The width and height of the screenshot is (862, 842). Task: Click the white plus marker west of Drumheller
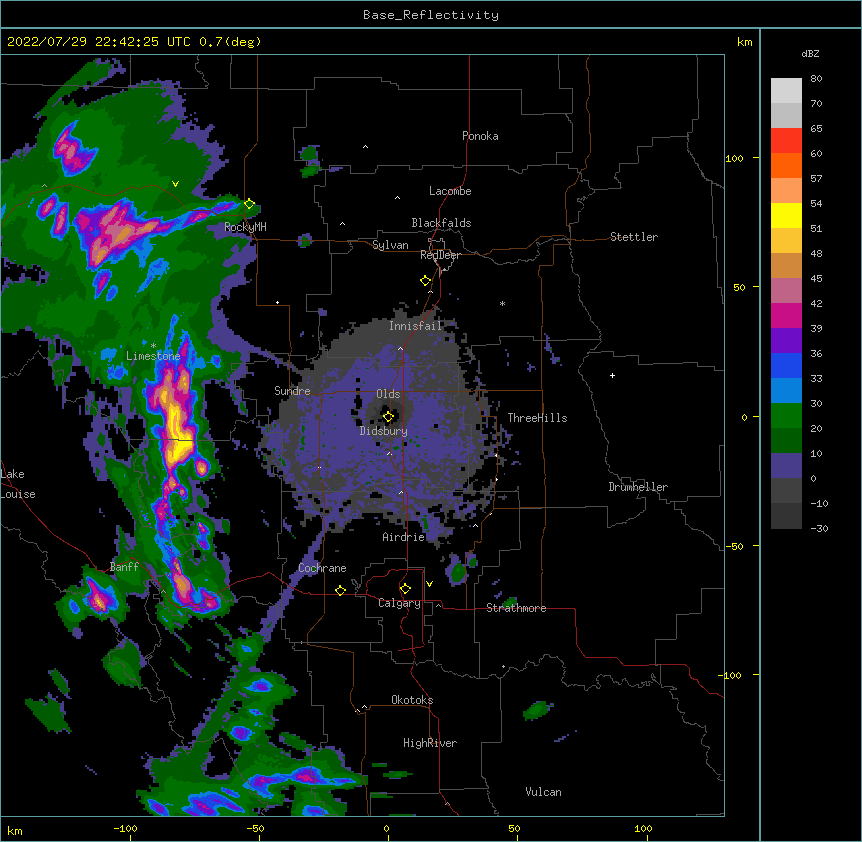click(612, 375)
